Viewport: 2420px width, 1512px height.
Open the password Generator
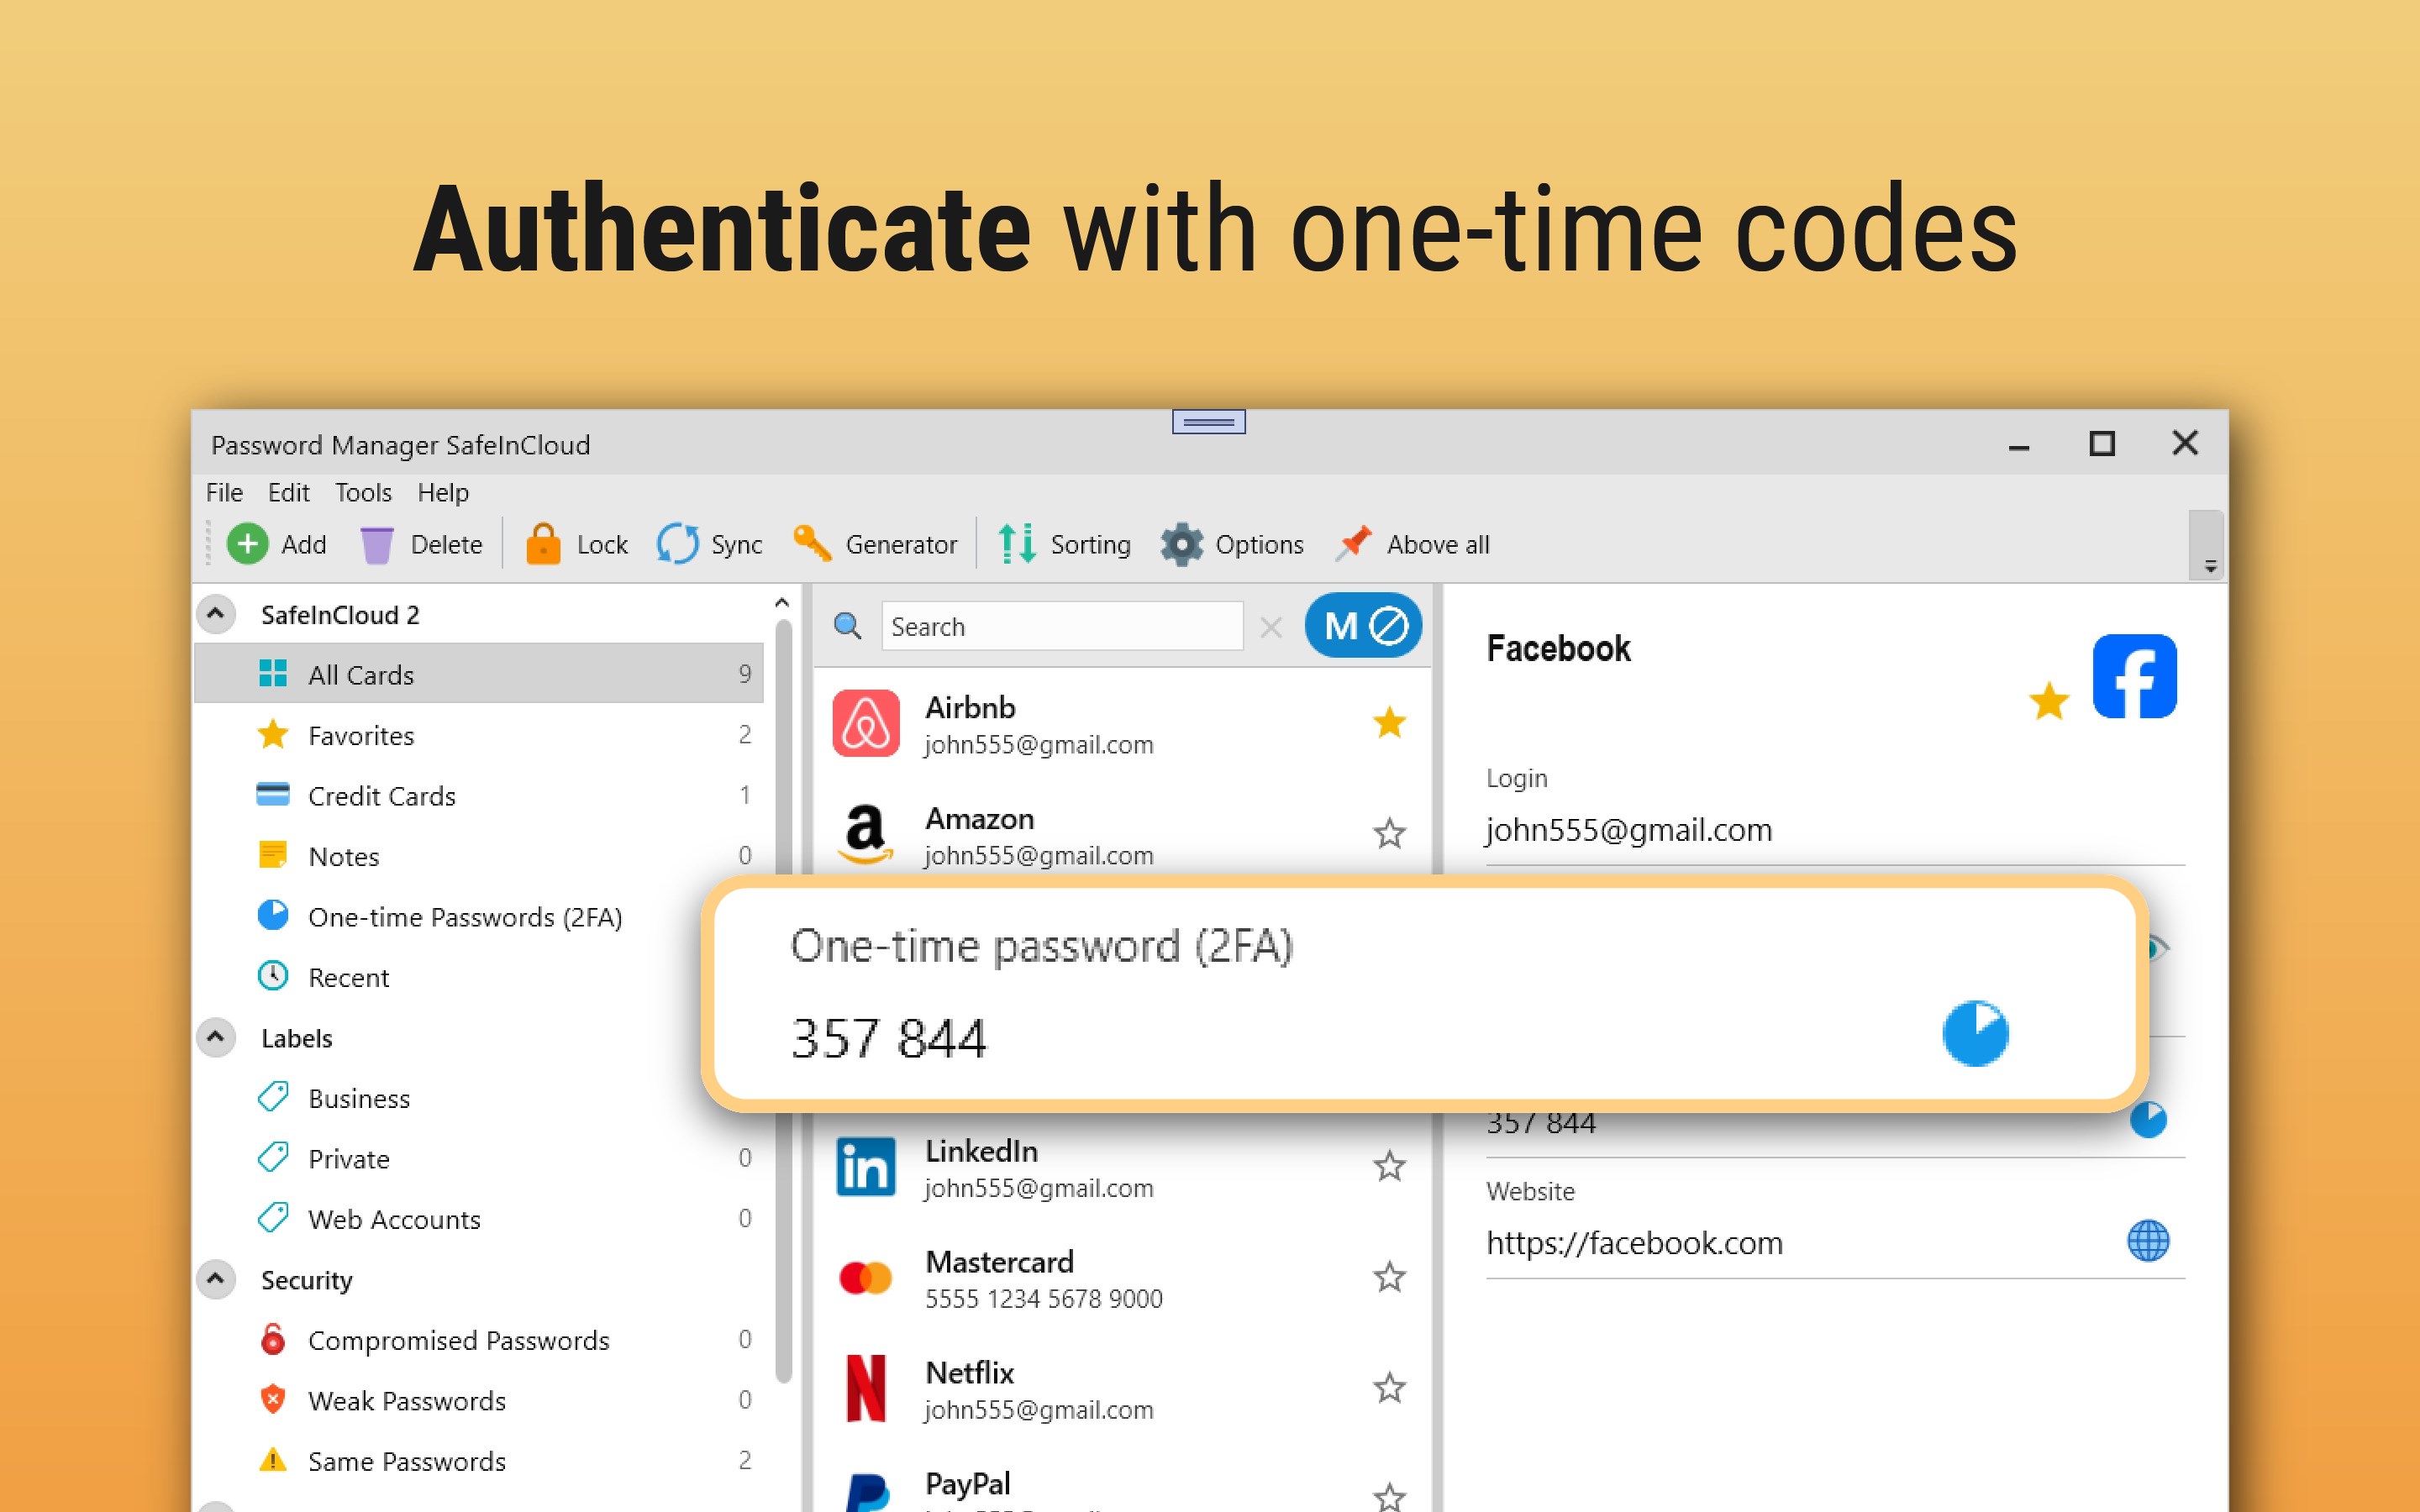coord(812,544)
